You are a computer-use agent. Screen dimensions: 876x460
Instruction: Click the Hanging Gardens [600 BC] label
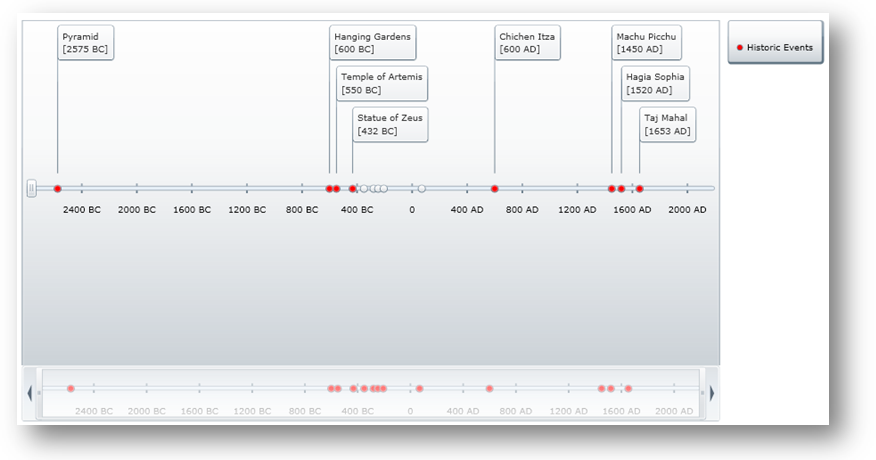(373, 43)
